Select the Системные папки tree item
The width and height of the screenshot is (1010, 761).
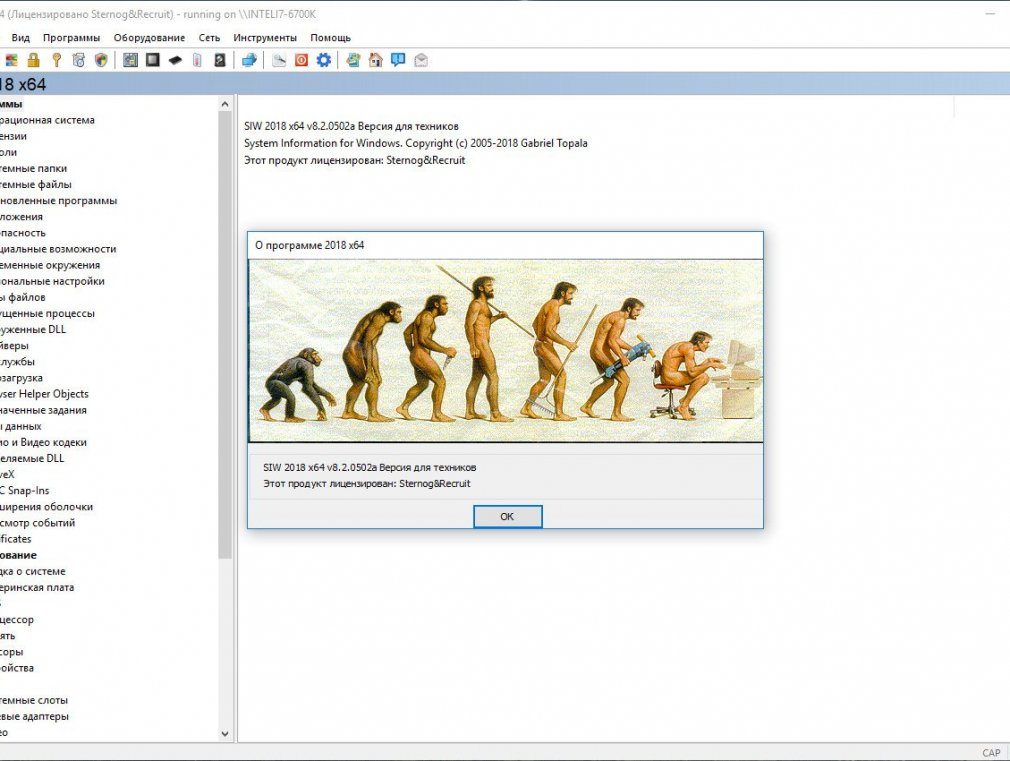[33, 168]
